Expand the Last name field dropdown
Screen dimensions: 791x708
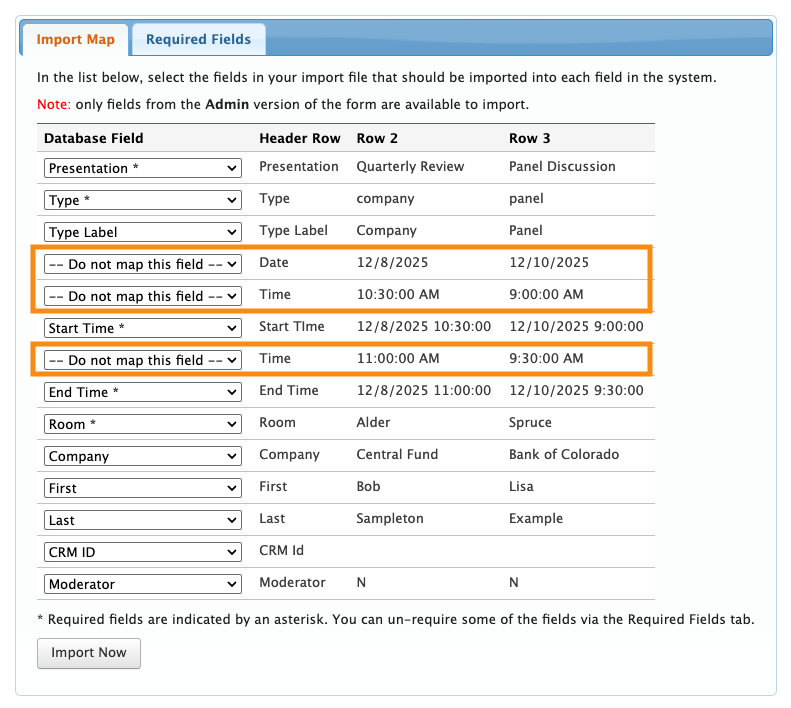[x=142, y=520]
